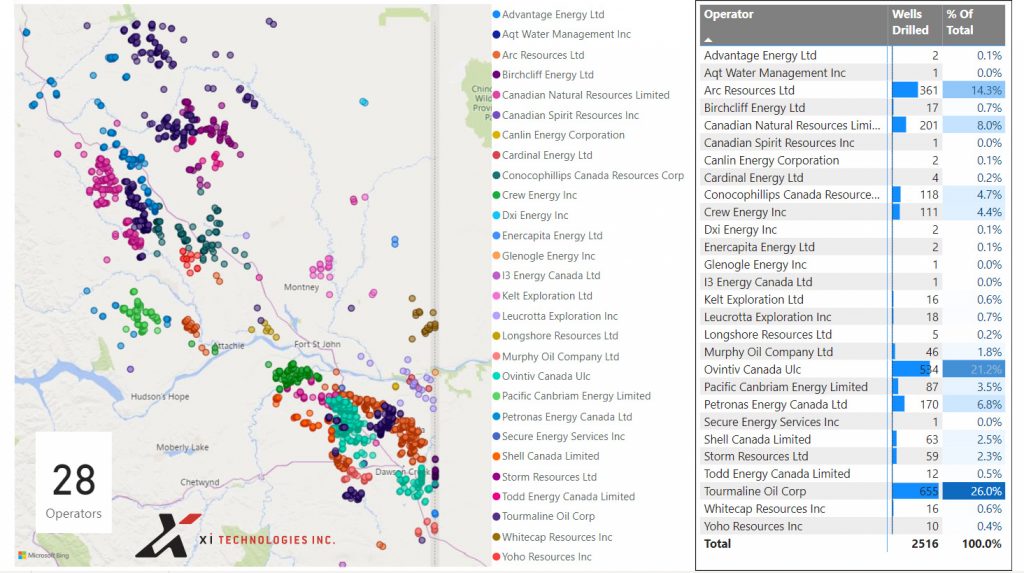
Task: Click the 26.0% cell for Tourmaline
Action: (974, 491)
